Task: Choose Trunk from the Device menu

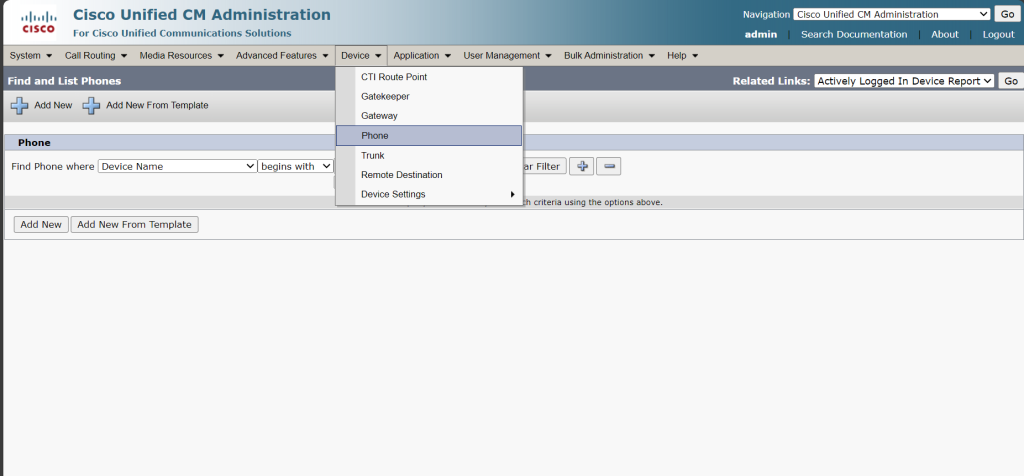Action: click(x=373, y=155)
